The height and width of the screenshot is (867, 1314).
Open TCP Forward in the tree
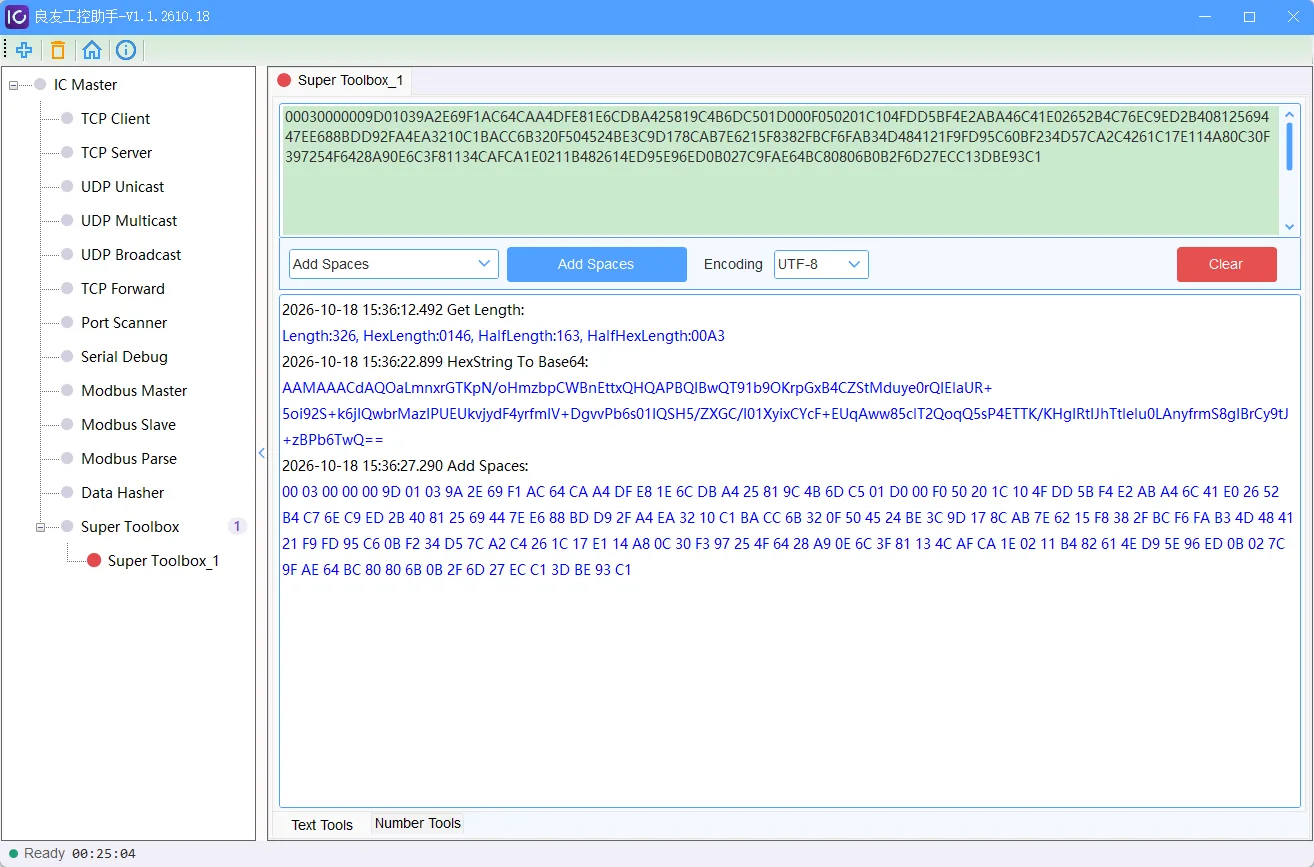[x=122, y=289]
